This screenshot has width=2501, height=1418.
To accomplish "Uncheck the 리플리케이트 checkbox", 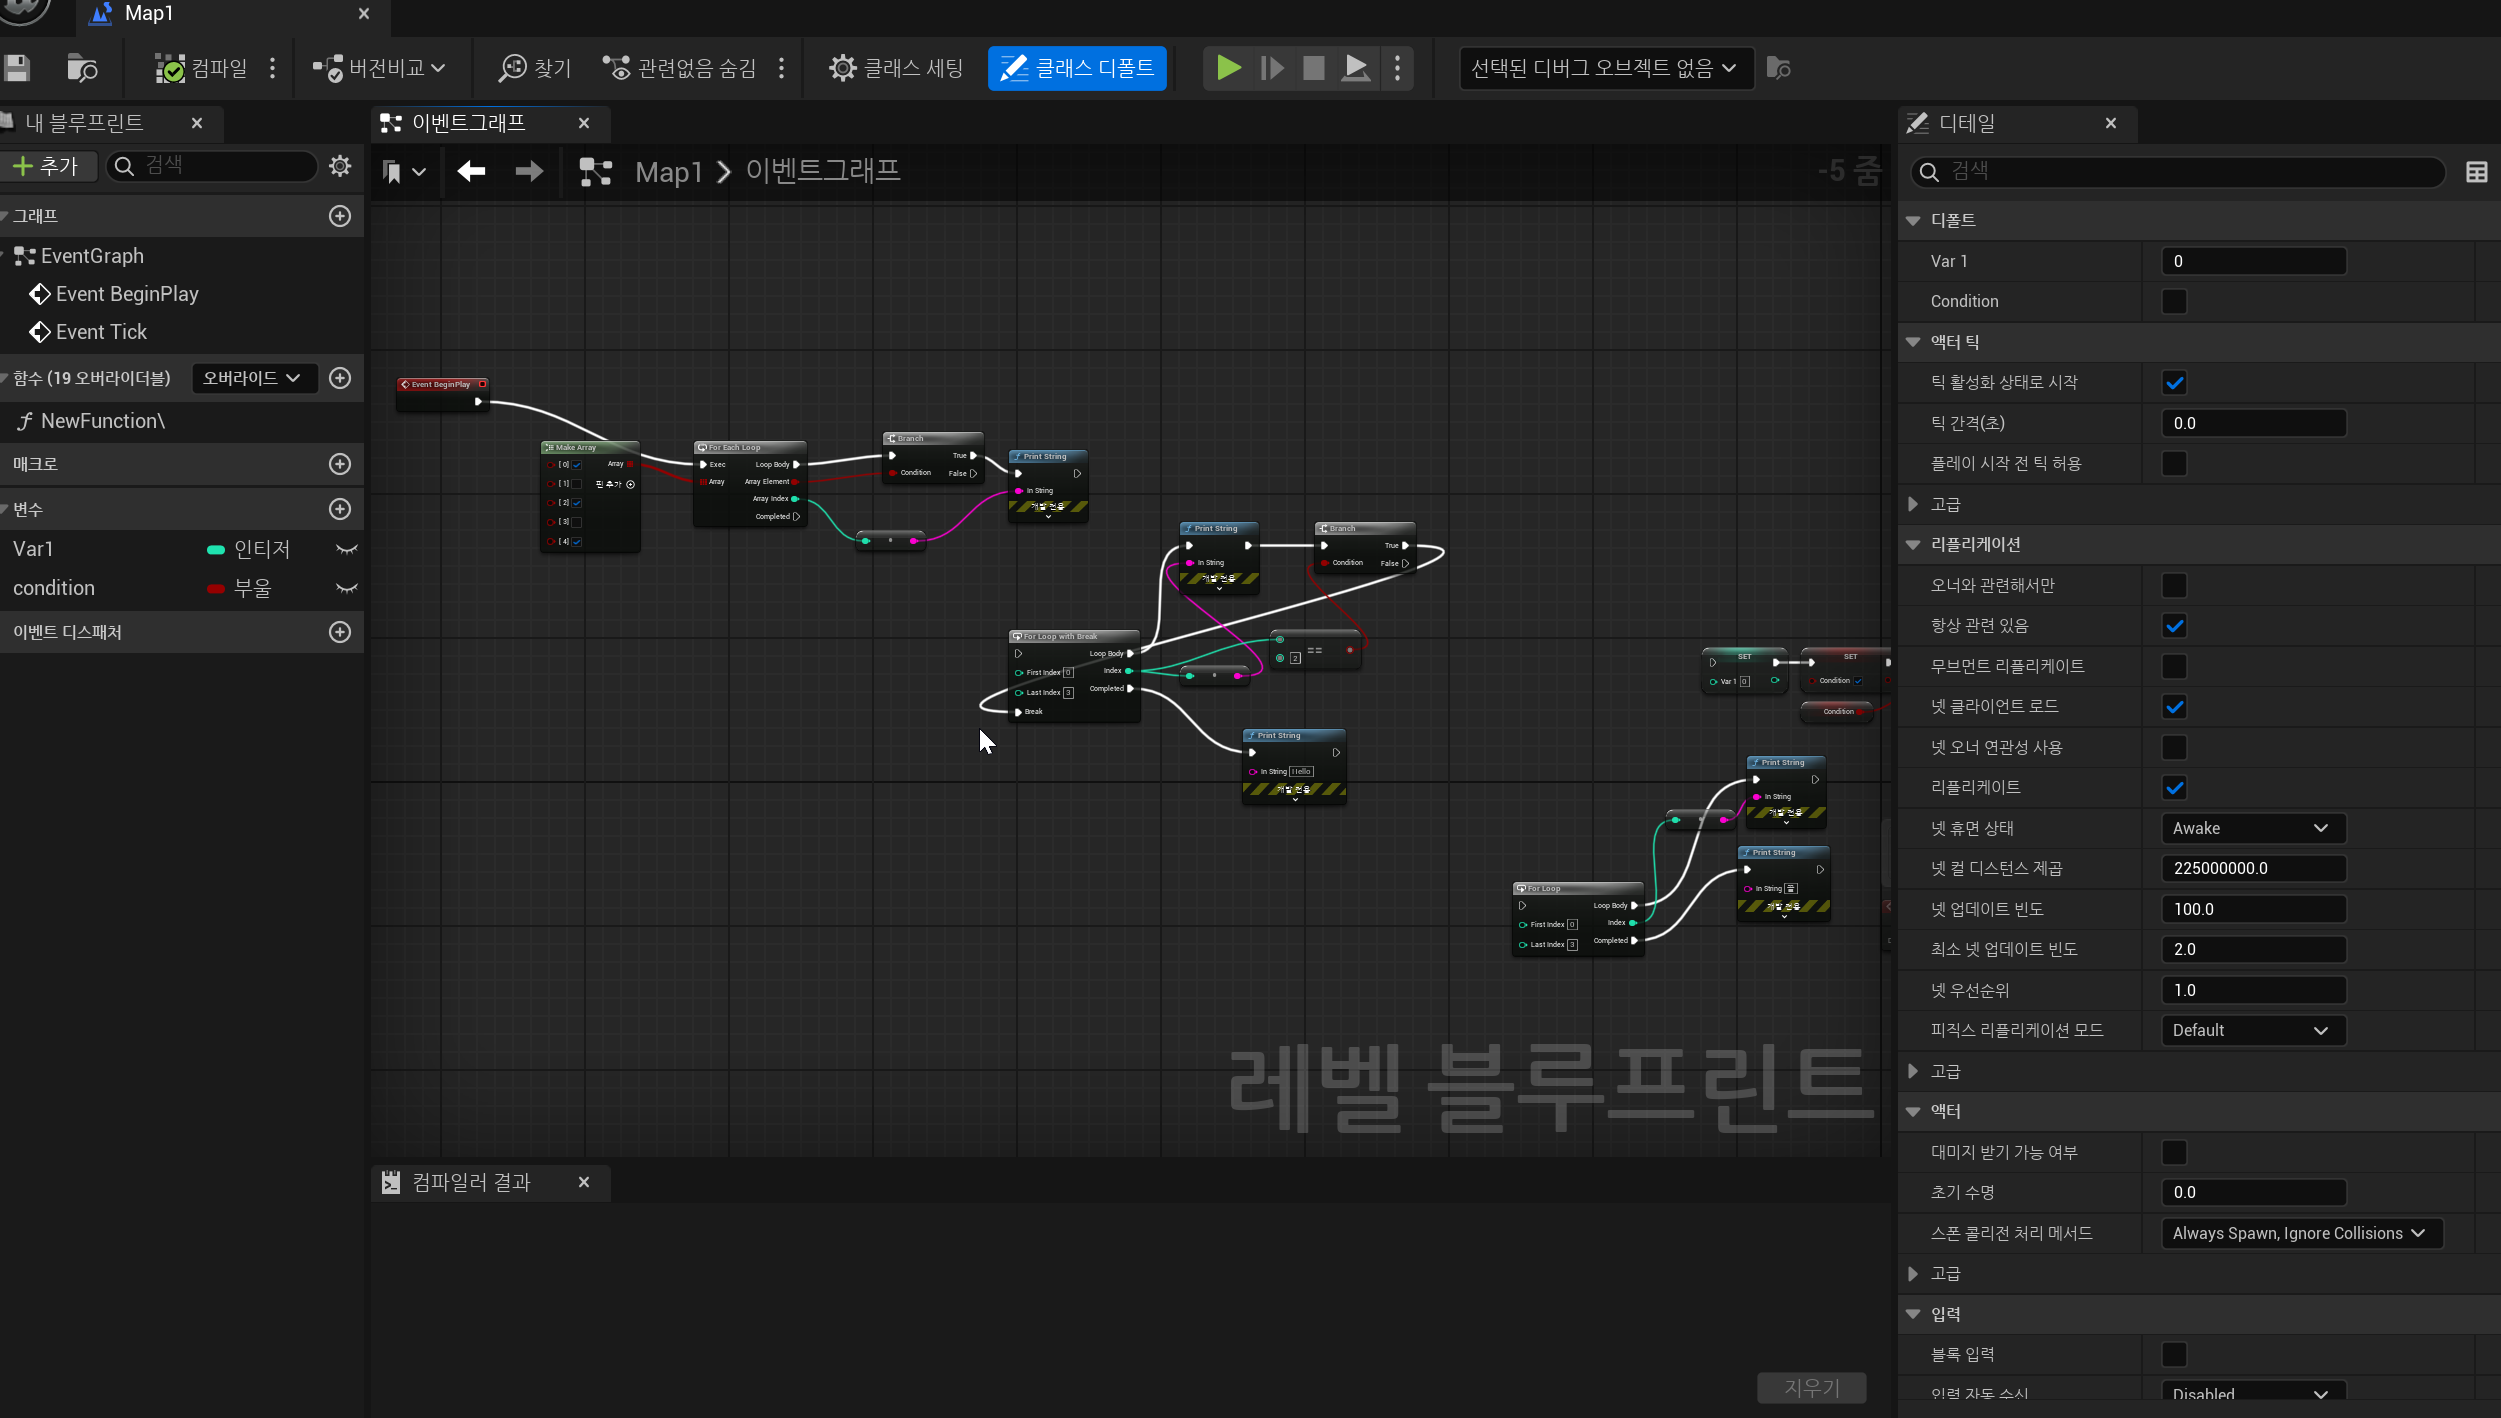I will [2174, 788].
